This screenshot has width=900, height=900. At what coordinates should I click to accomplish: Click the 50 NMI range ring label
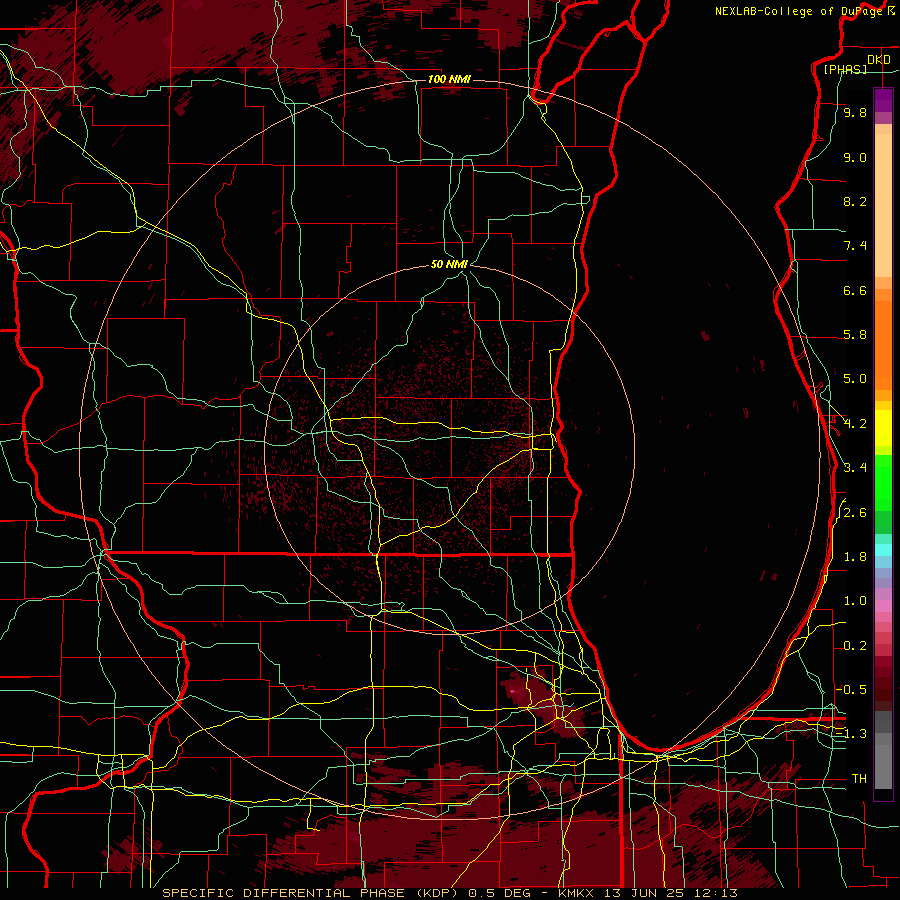(449, 264)
